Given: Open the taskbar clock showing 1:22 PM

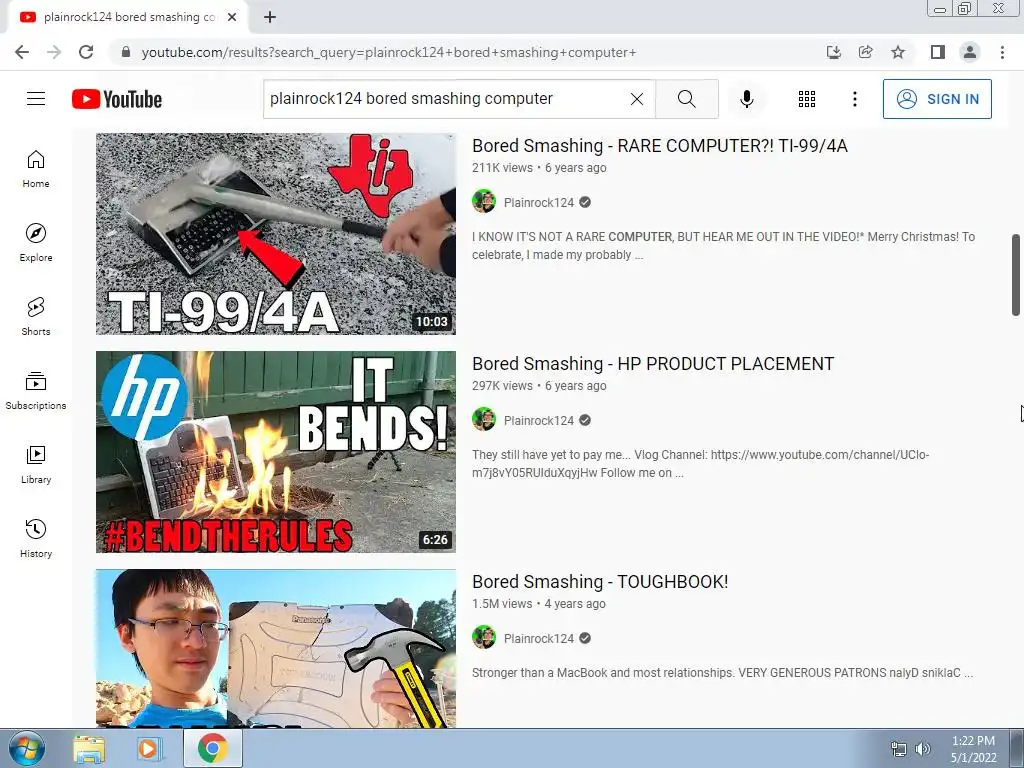Looking at the screenshot, I should point(973,749).
